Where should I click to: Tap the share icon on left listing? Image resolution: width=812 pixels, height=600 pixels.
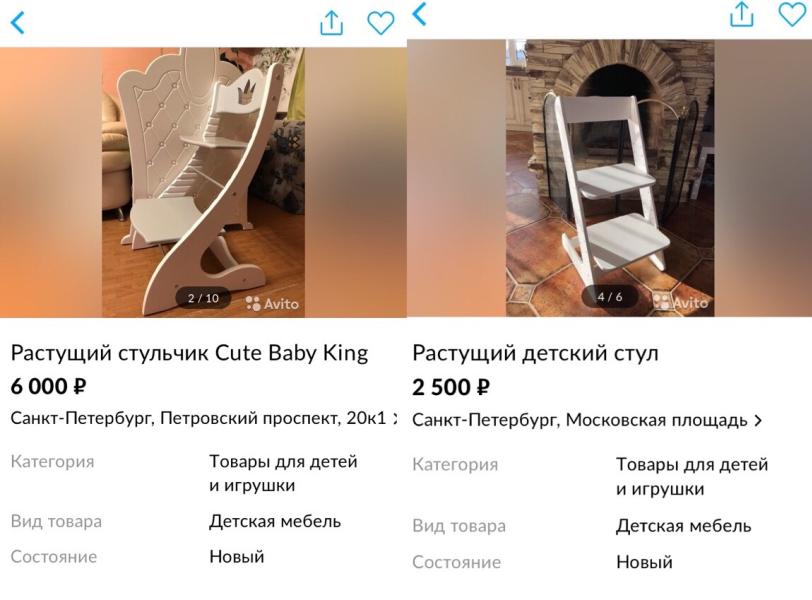(331, 23)
